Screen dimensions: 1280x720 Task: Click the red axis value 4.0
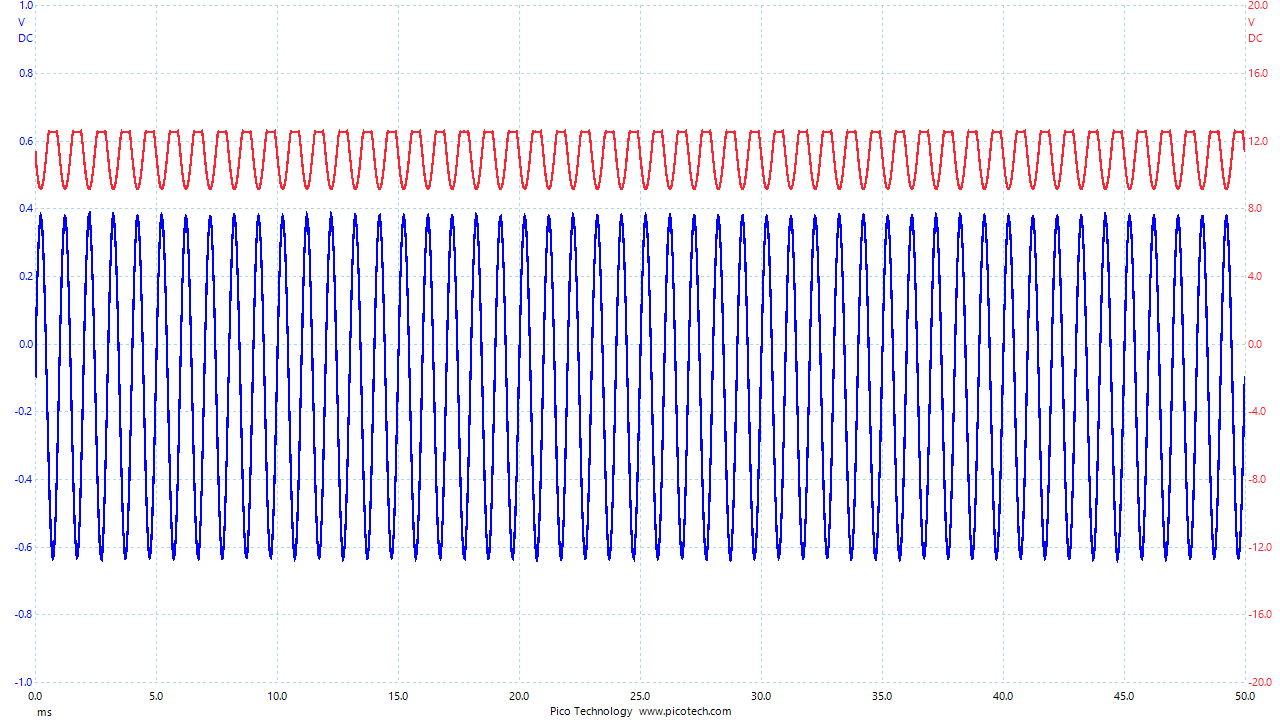(1255, 277)
